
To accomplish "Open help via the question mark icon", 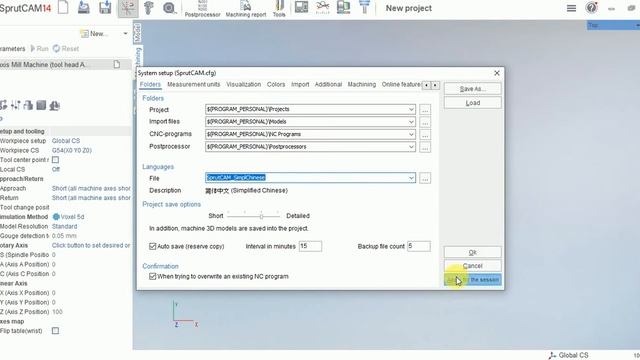I will pos(591,8).
